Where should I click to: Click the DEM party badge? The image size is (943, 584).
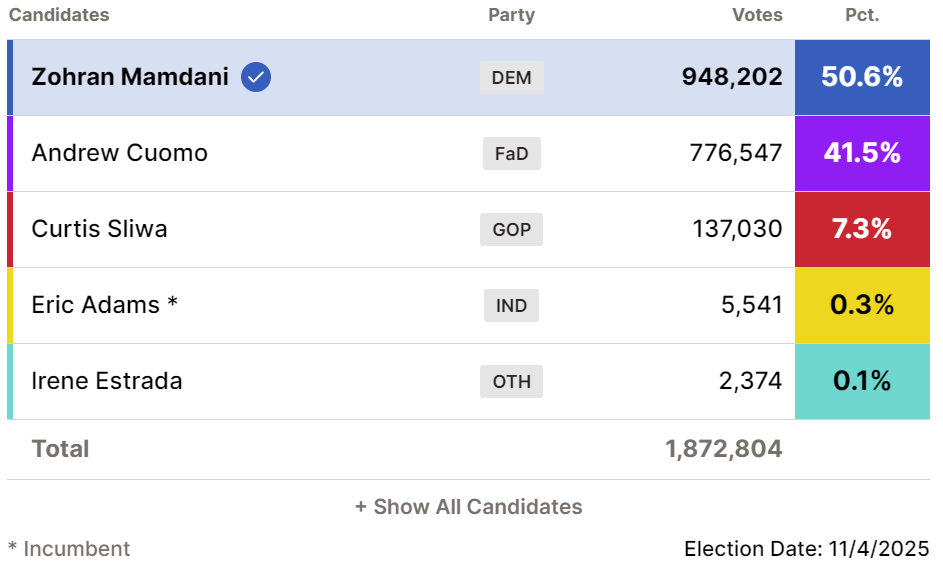512,77
